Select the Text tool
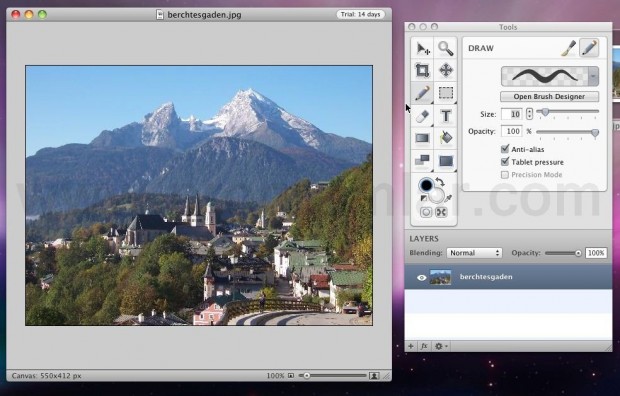This screenshot has width=620, height=396. pos(446,116)
